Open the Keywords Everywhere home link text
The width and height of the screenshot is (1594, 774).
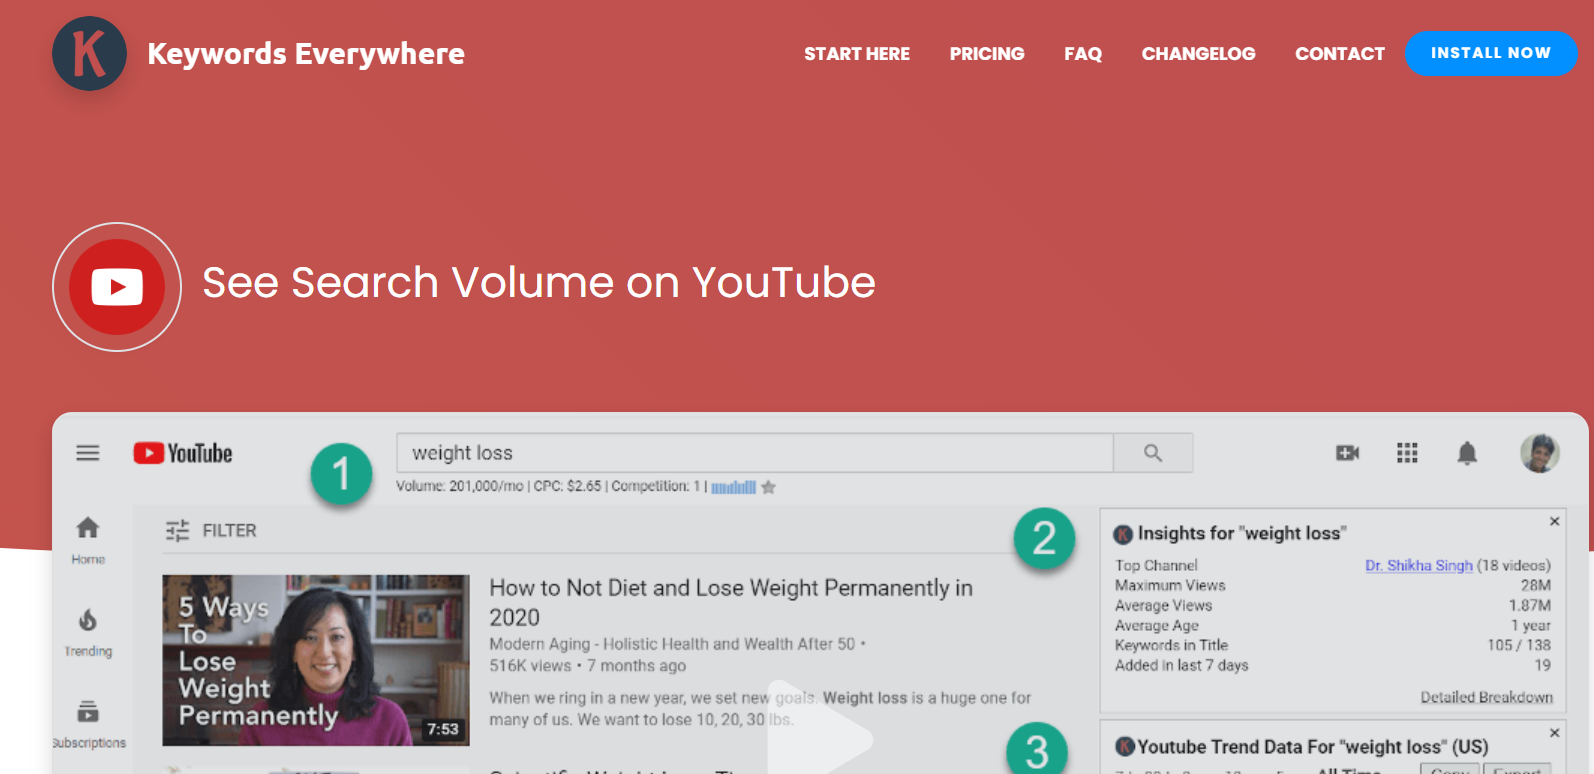tap(306, 54)
